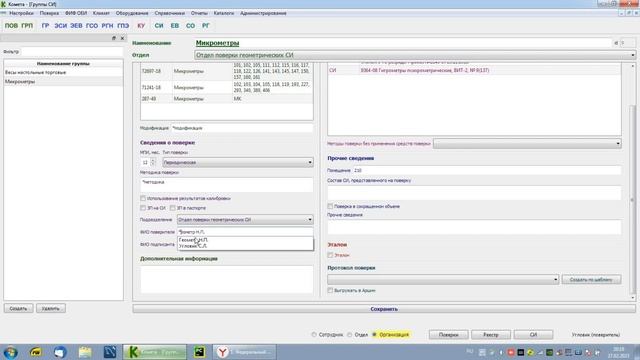The image size is (640, 360).
Task: Select the ГР toolbar button
Action: [45, 25]
